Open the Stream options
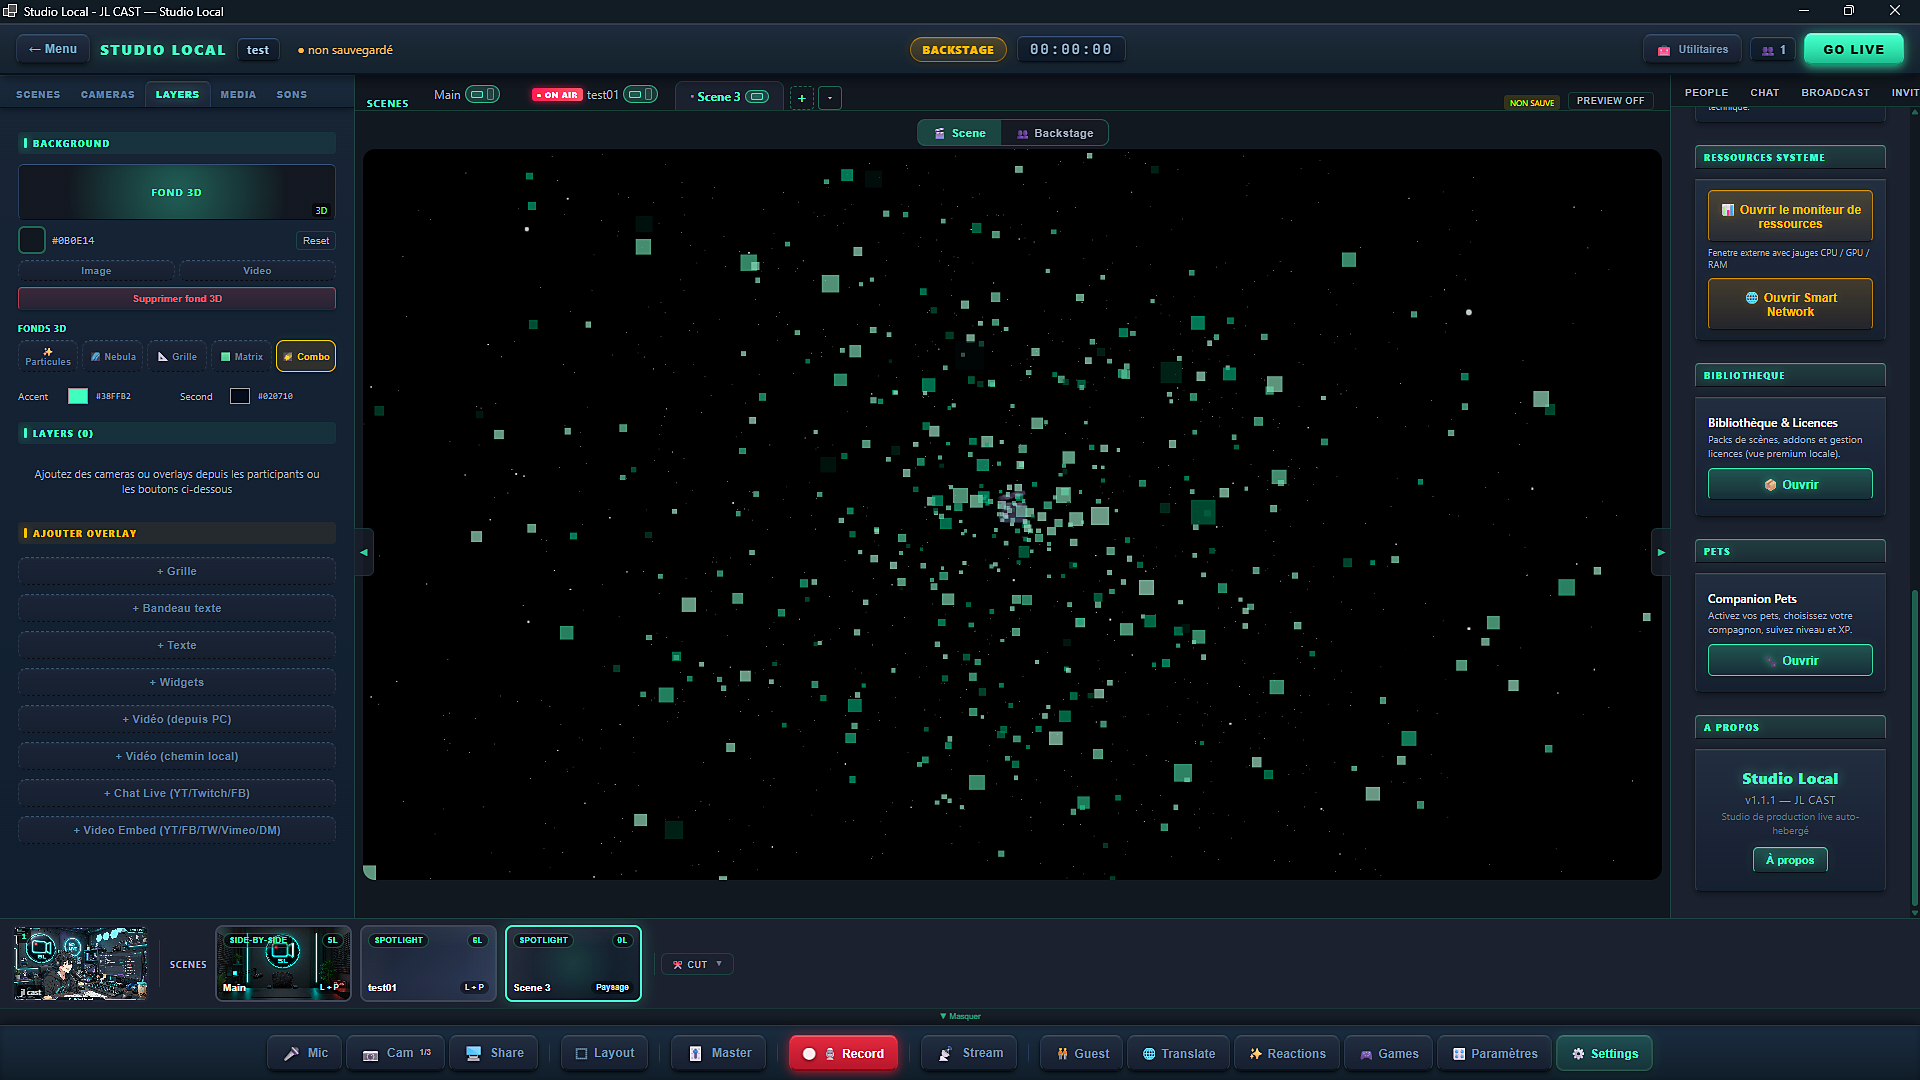Viewport: 1920px width, 1080px height. 969,1053
